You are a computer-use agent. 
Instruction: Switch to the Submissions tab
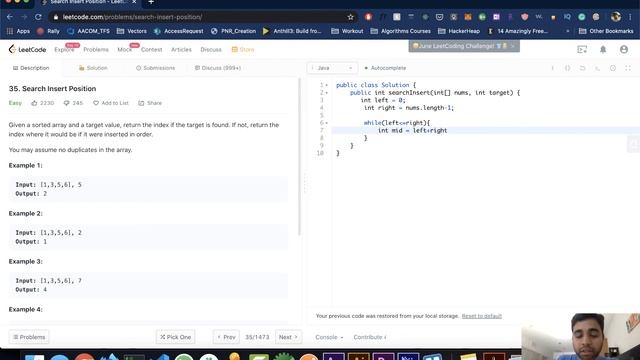coord(156,68)
